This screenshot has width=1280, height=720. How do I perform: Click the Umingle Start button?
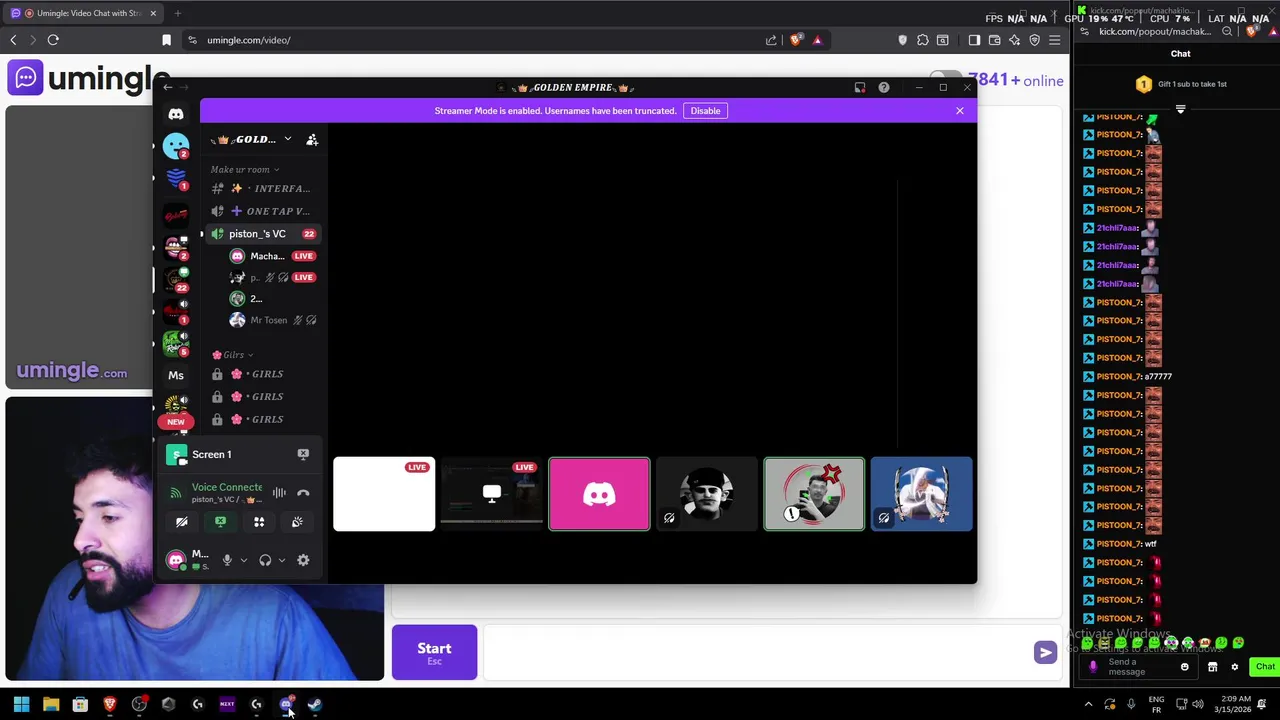click(434, 652)
